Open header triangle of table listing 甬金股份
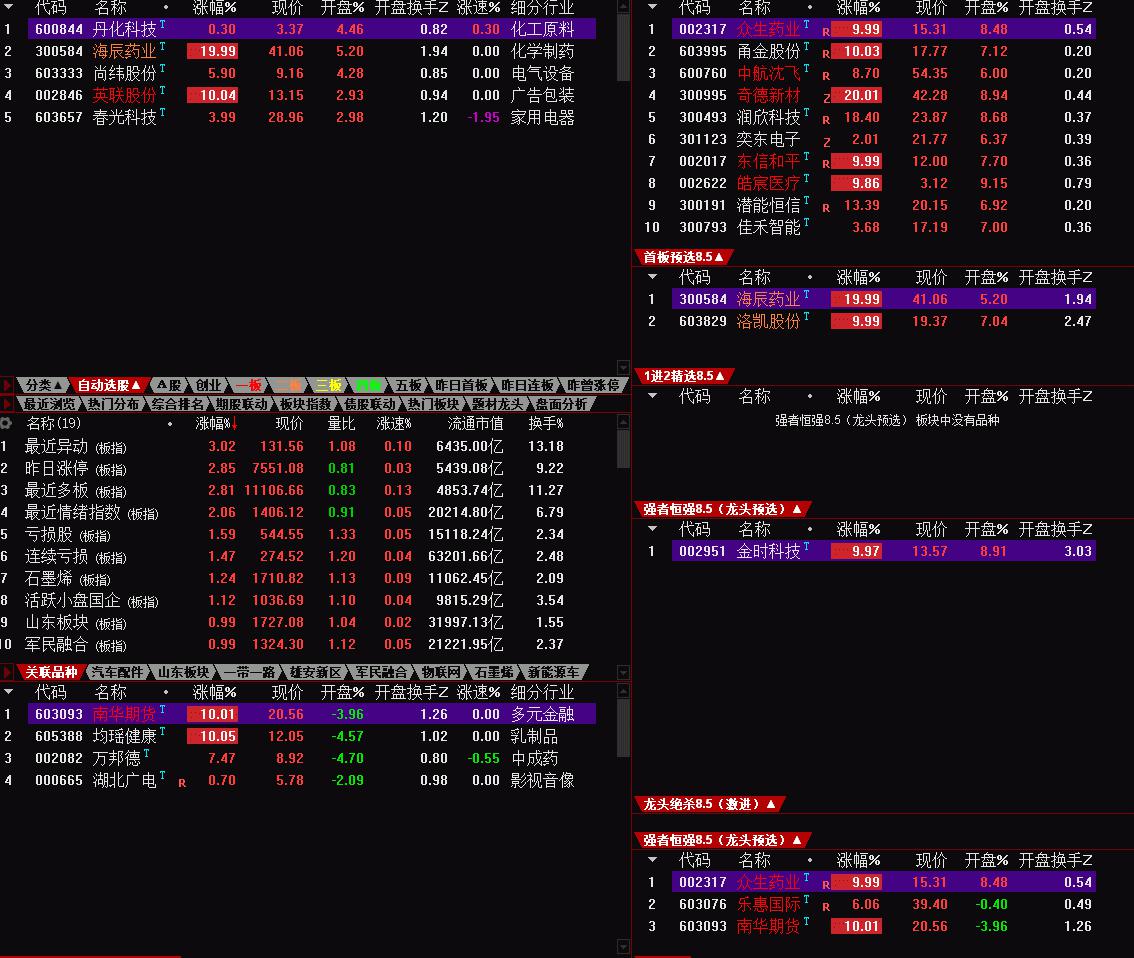This screenshot has height=958, width=1134. point(652,7)
